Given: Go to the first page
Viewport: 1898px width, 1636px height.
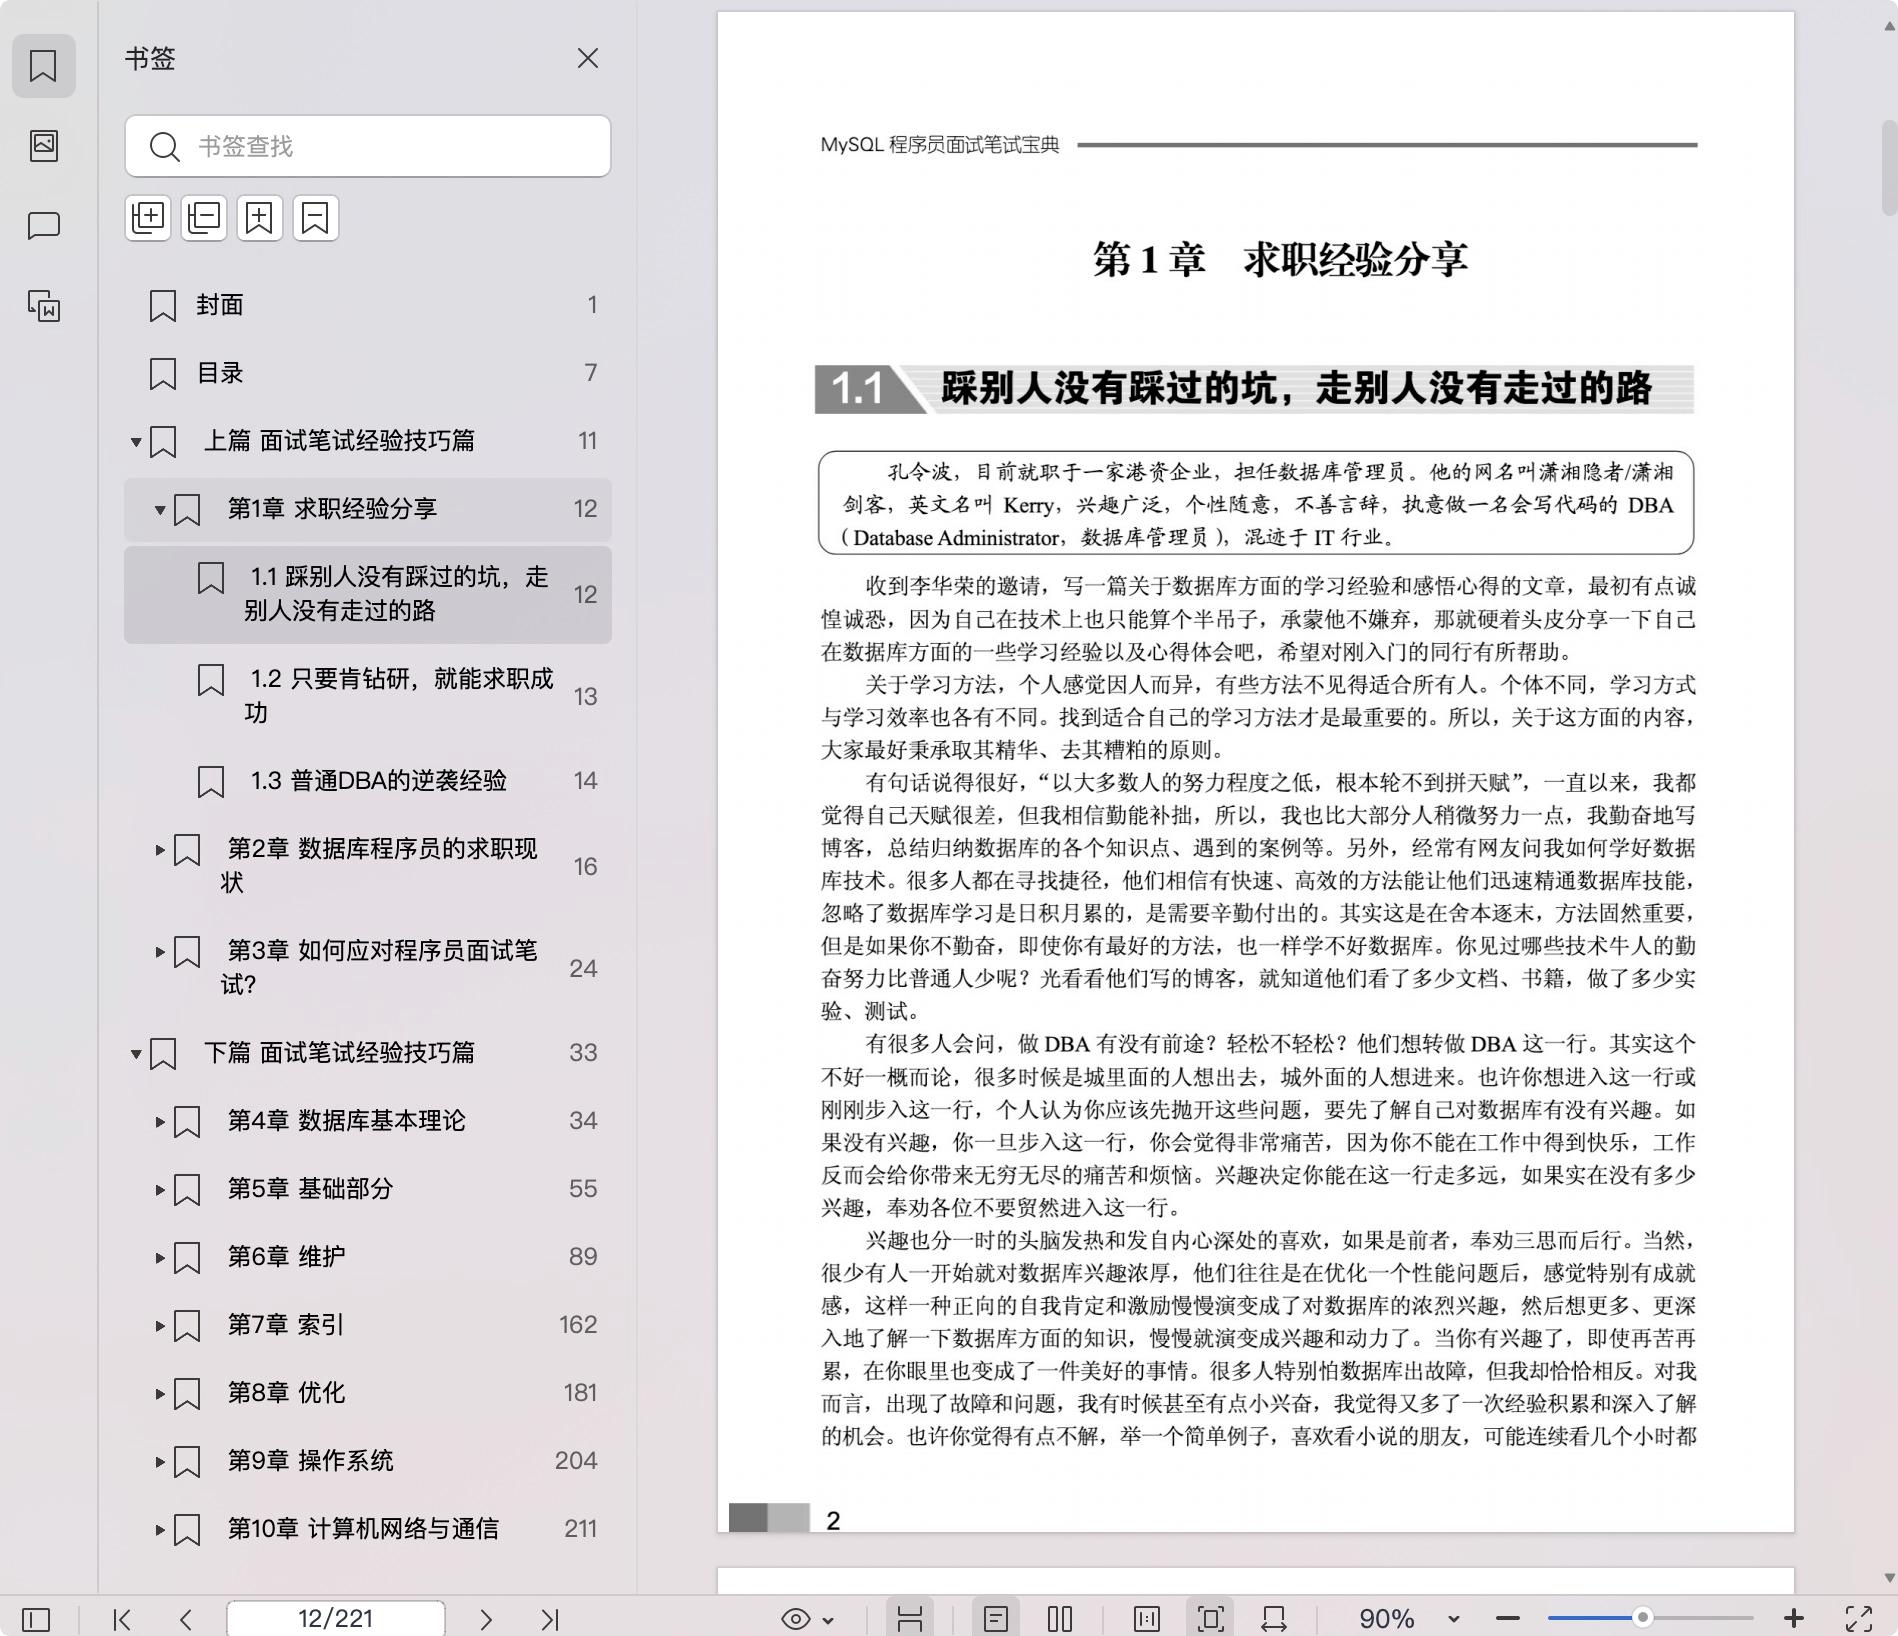Looking at the screenshot, I should (x=122, y=1618).
